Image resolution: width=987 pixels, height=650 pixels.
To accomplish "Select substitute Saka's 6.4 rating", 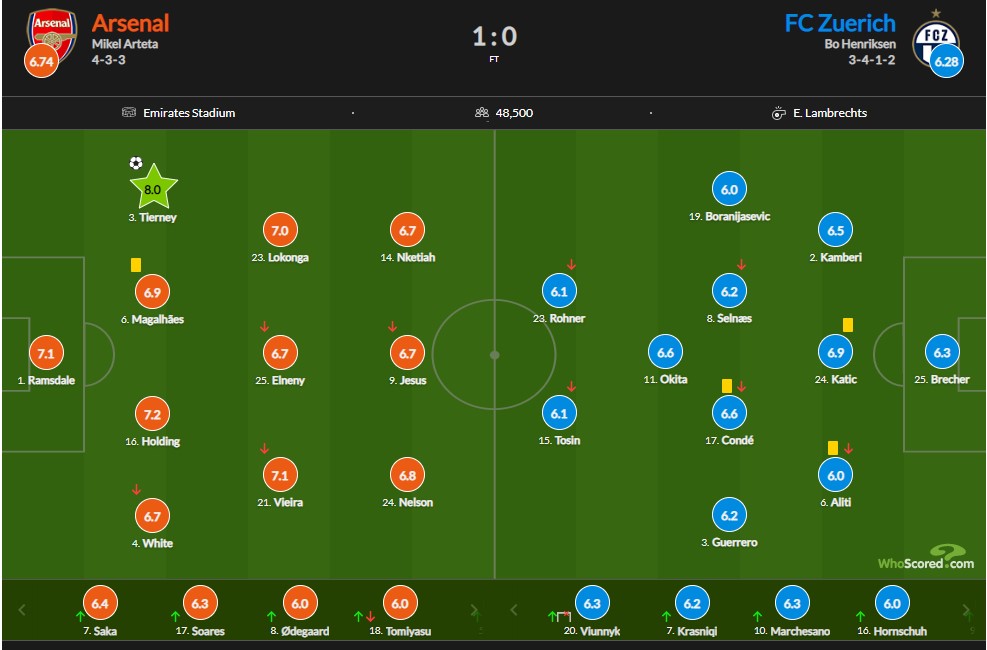I will (100, 603).
